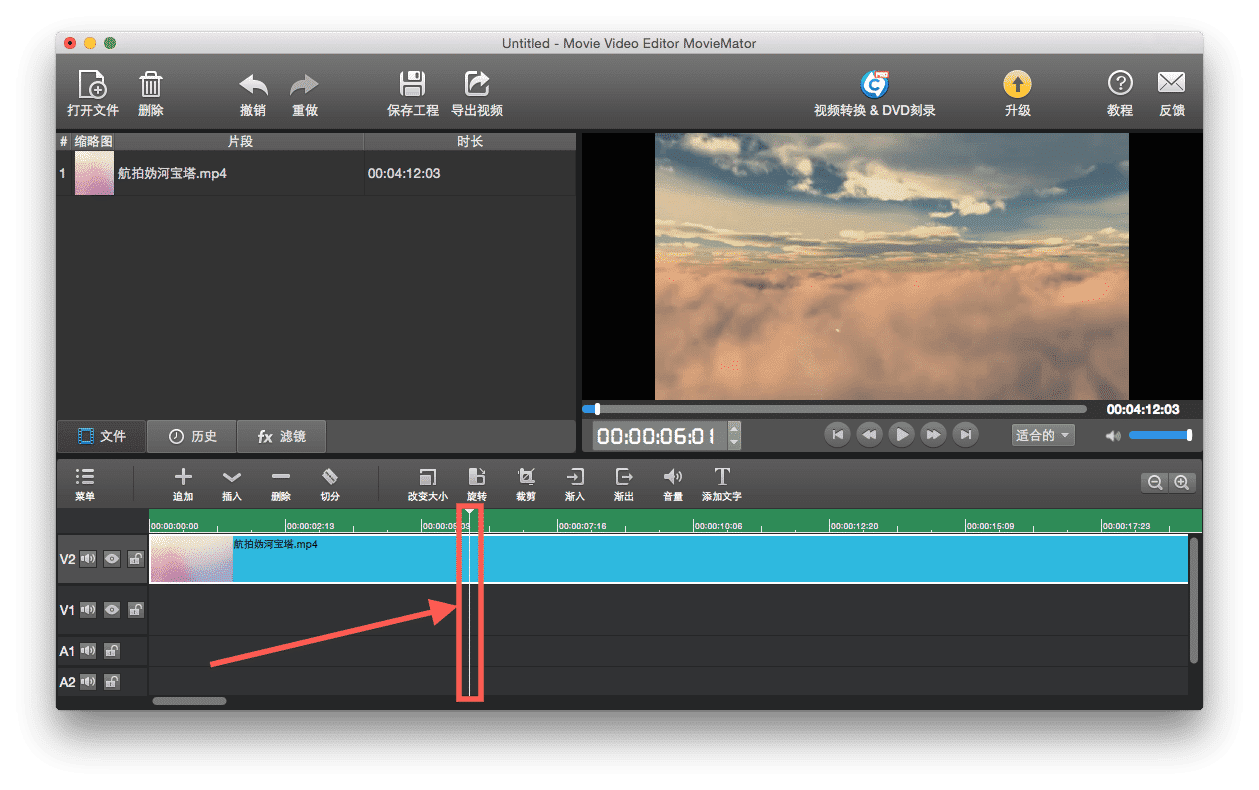Open the timeline 菜单 menu icon
This screenshot has width=1259, height=790.
[85, 477]
